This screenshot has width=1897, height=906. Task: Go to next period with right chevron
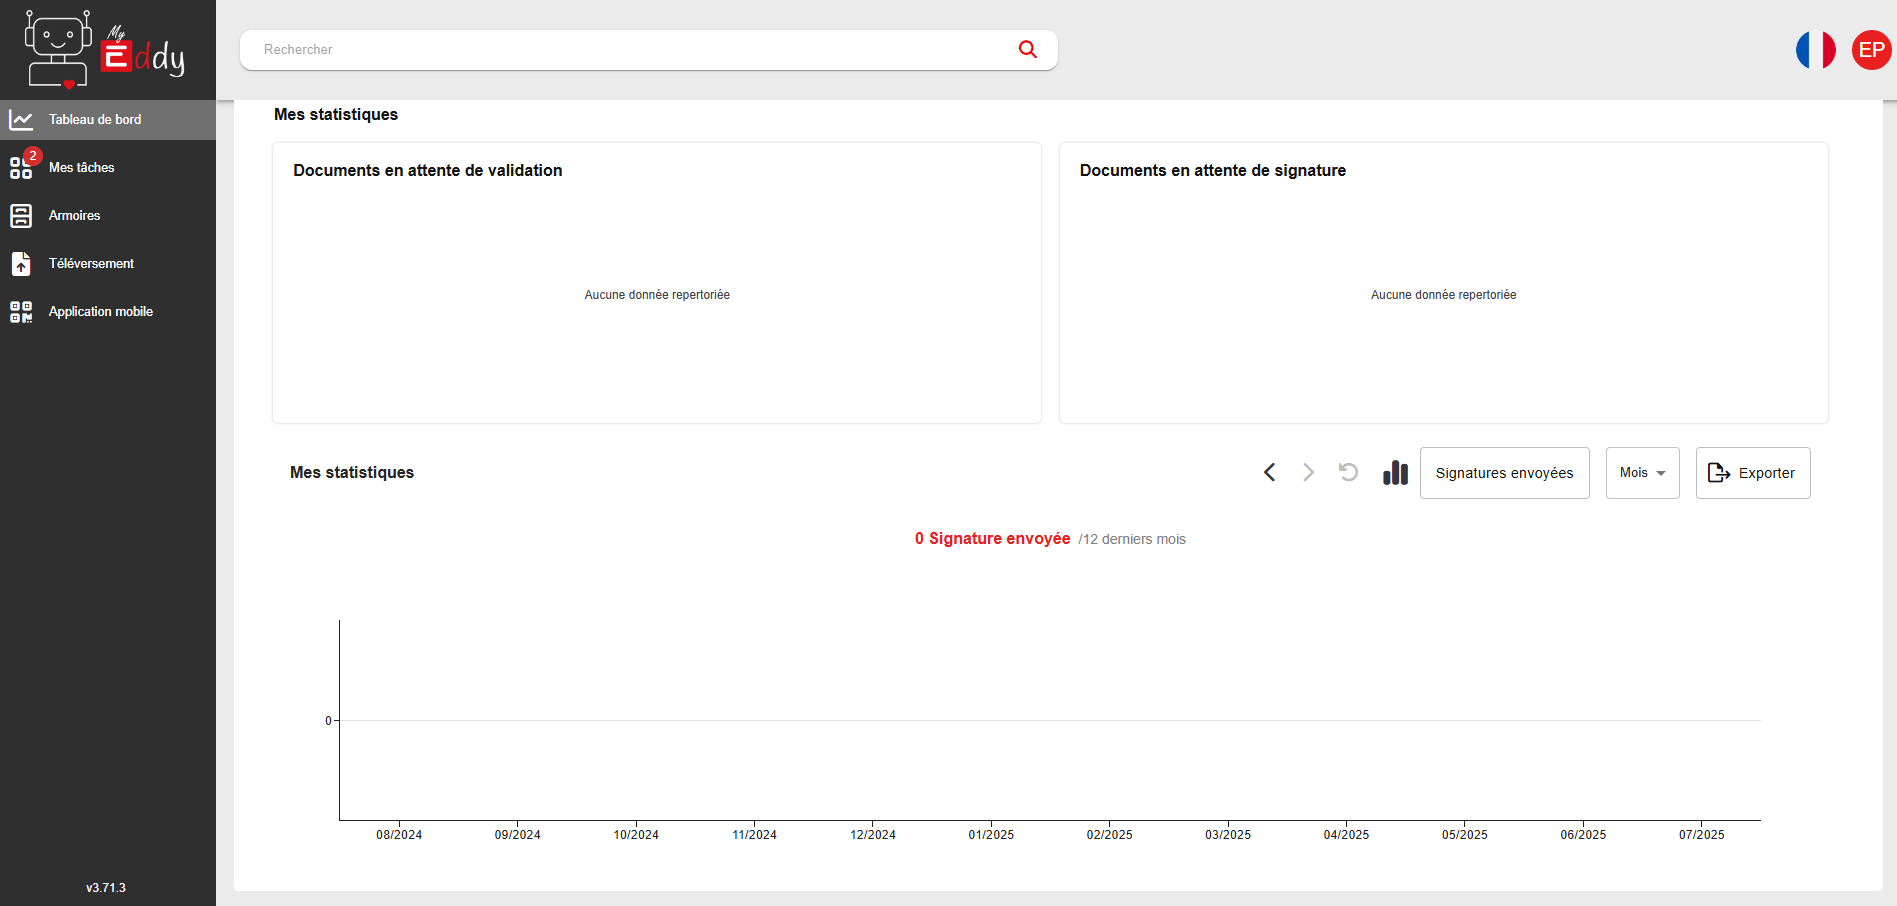[1308, 472]
